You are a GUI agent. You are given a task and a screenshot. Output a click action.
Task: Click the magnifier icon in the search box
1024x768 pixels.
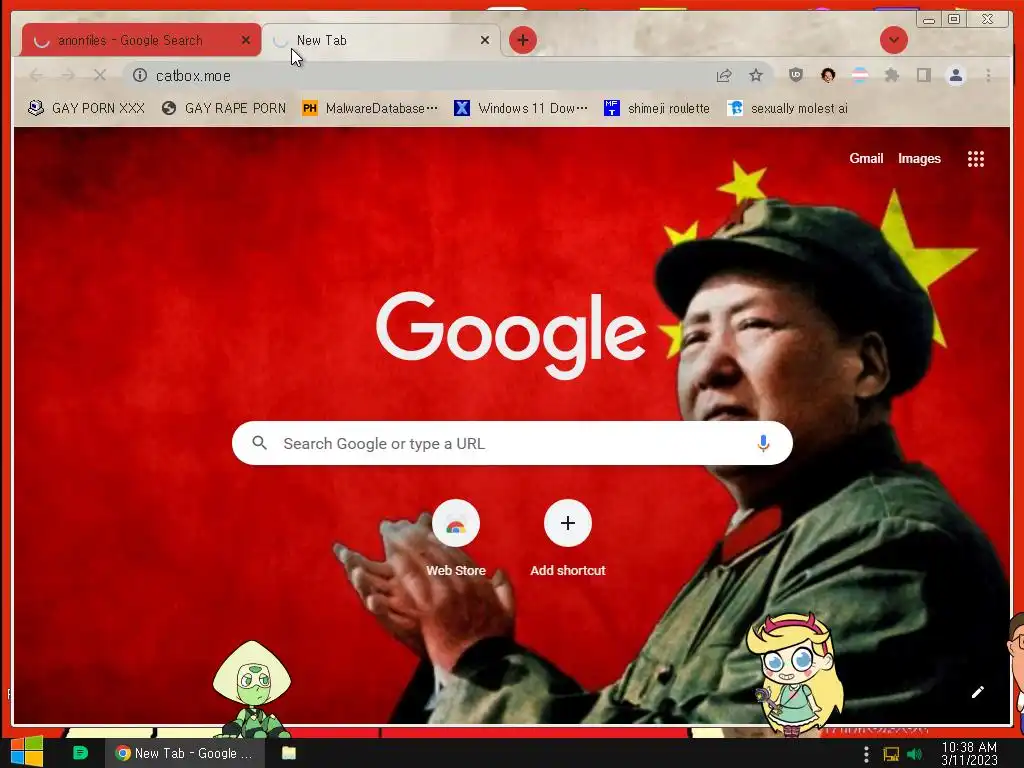[259, 443]
